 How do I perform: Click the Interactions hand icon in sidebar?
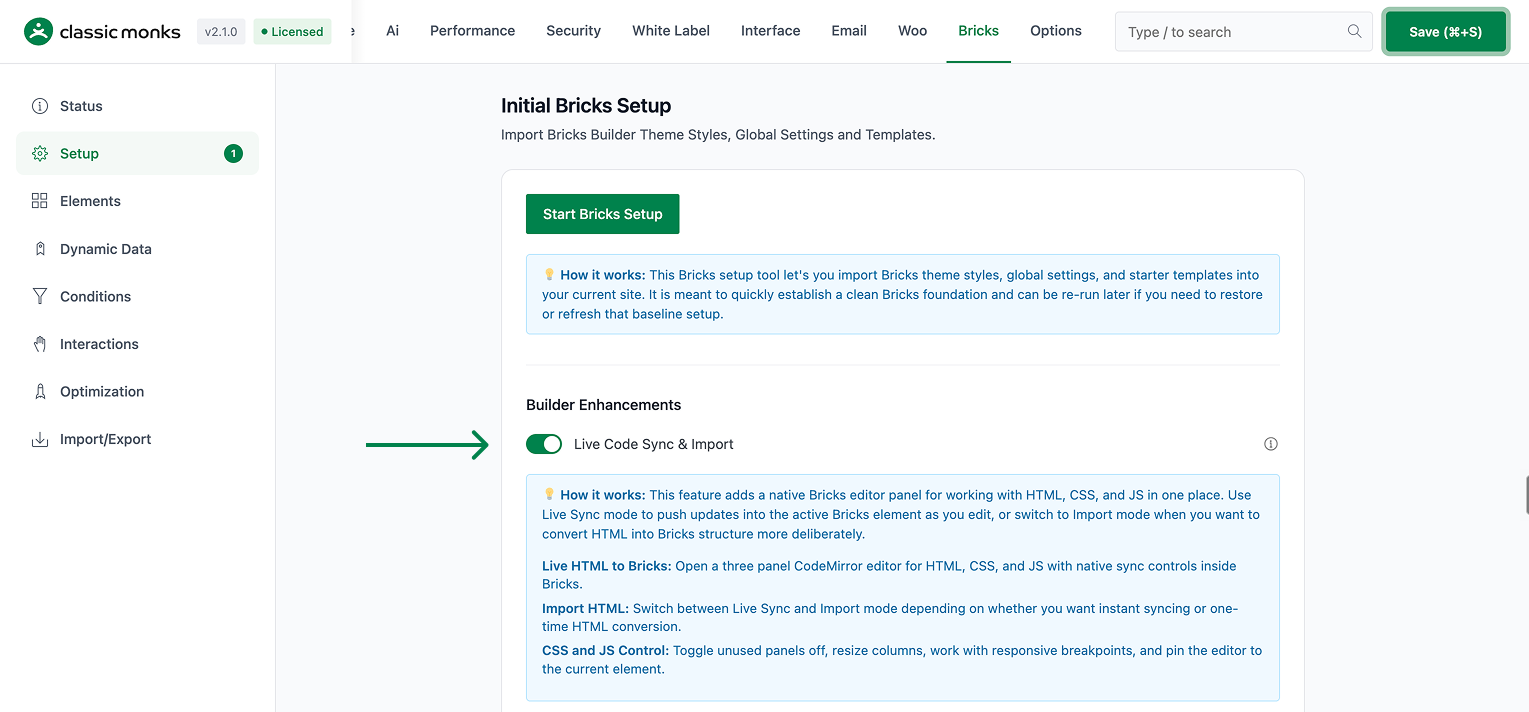[40, 344]
